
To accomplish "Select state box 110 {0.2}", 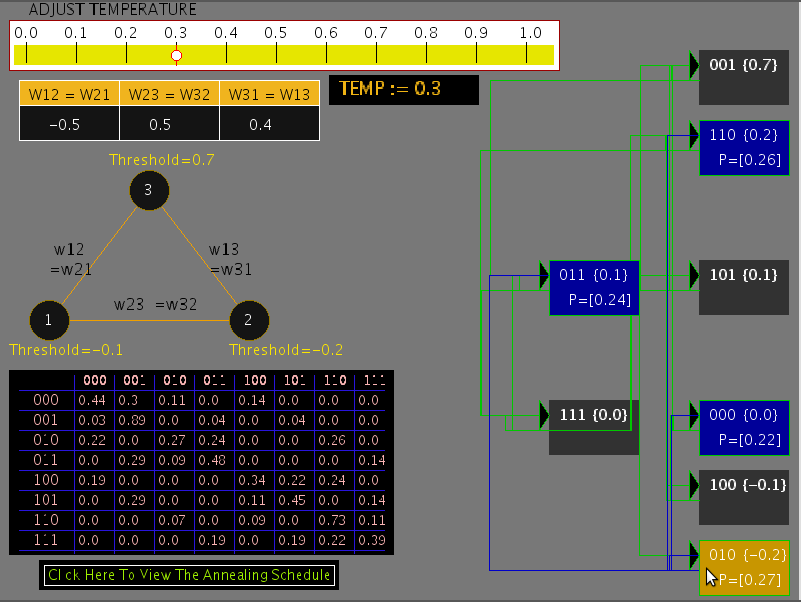I will [x=744, y=148].
